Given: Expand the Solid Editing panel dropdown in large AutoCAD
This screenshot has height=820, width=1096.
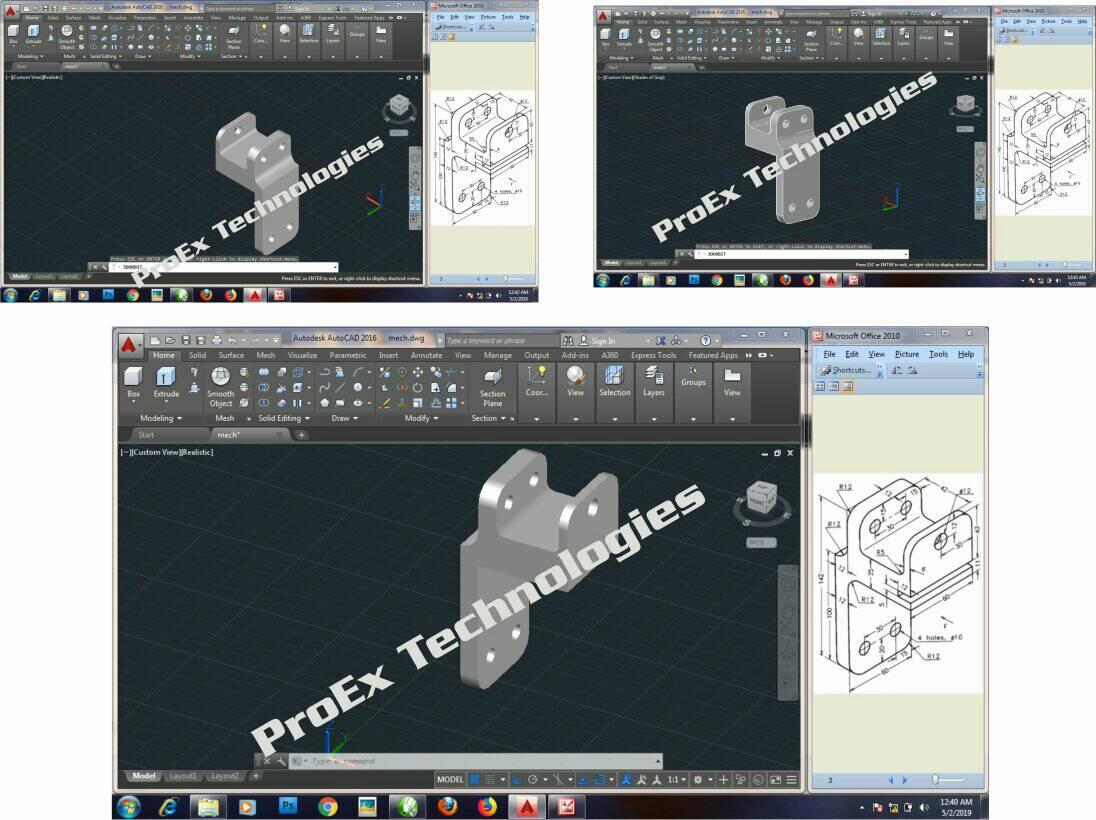Looking at the screenshot, I should (284, 418).
